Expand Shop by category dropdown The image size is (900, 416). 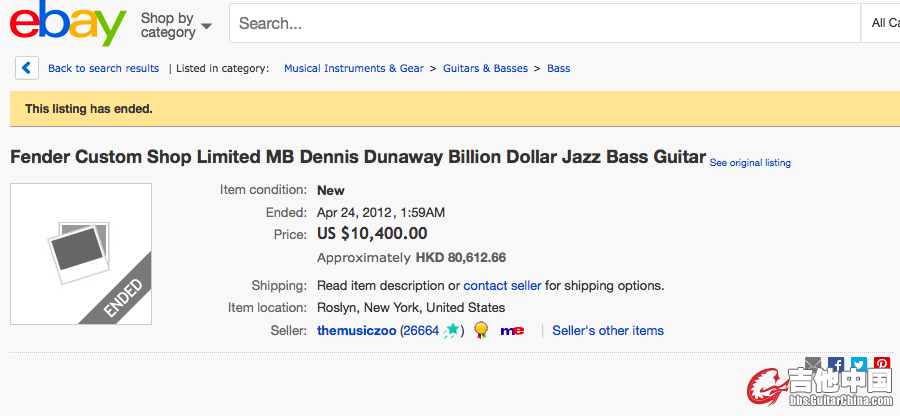[x=176, y=25]
